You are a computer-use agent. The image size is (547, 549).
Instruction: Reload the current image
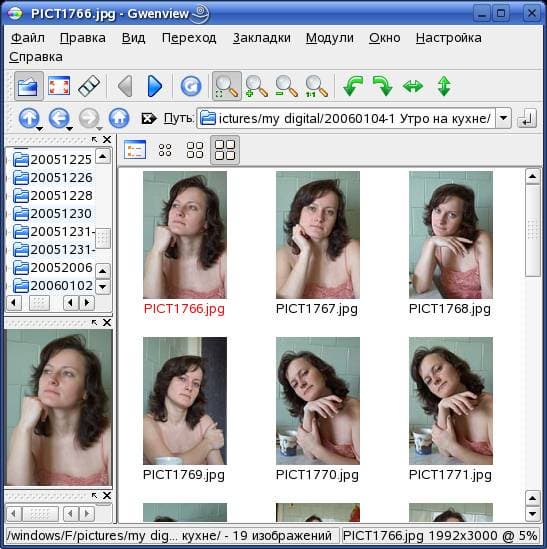pos(191,86)
